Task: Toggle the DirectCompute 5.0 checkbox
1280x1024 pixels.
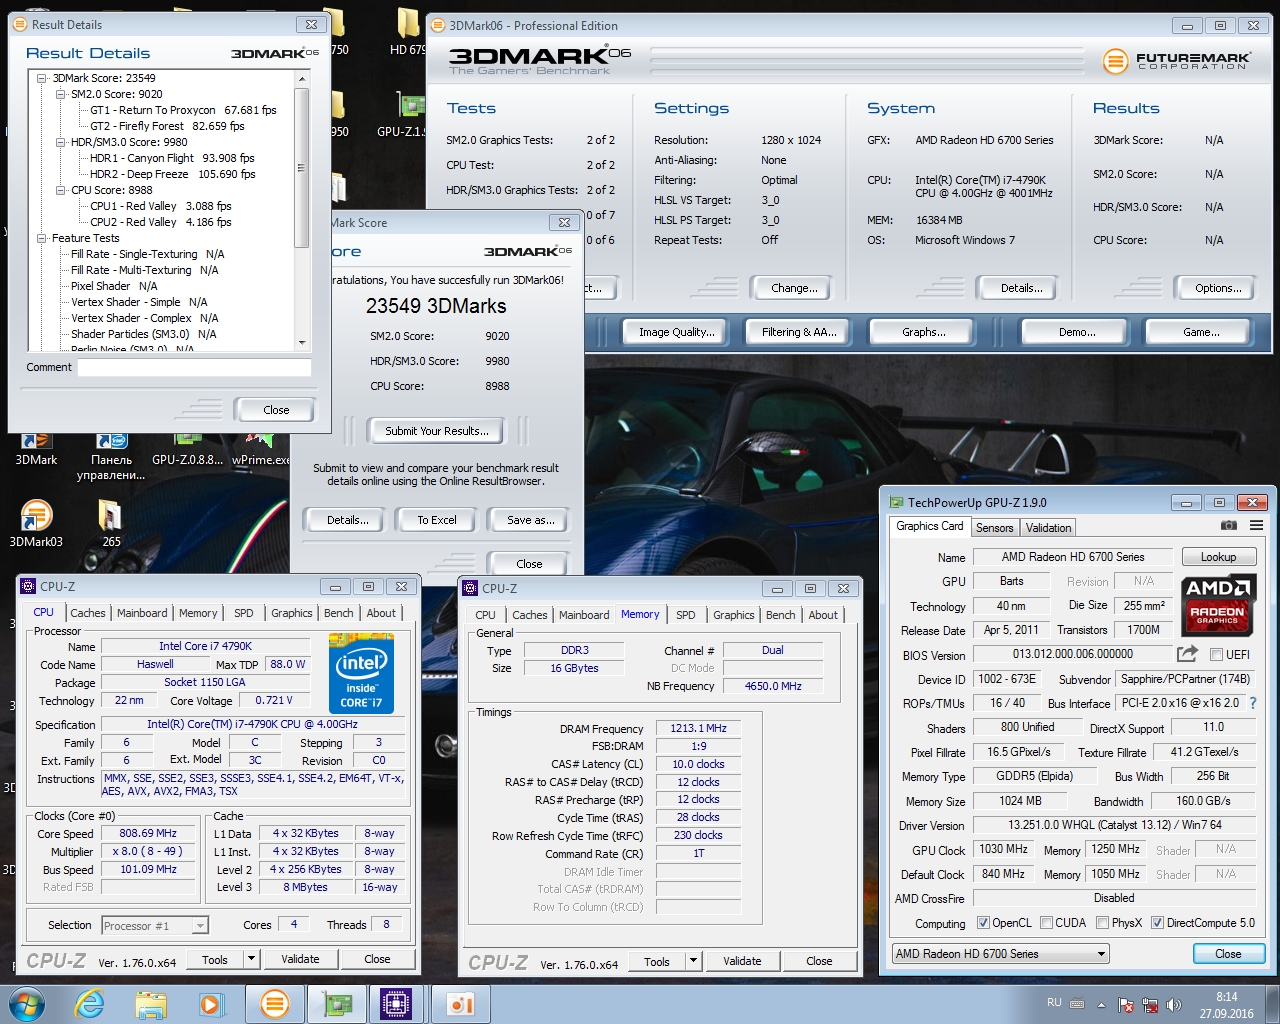Action: 1157,923
